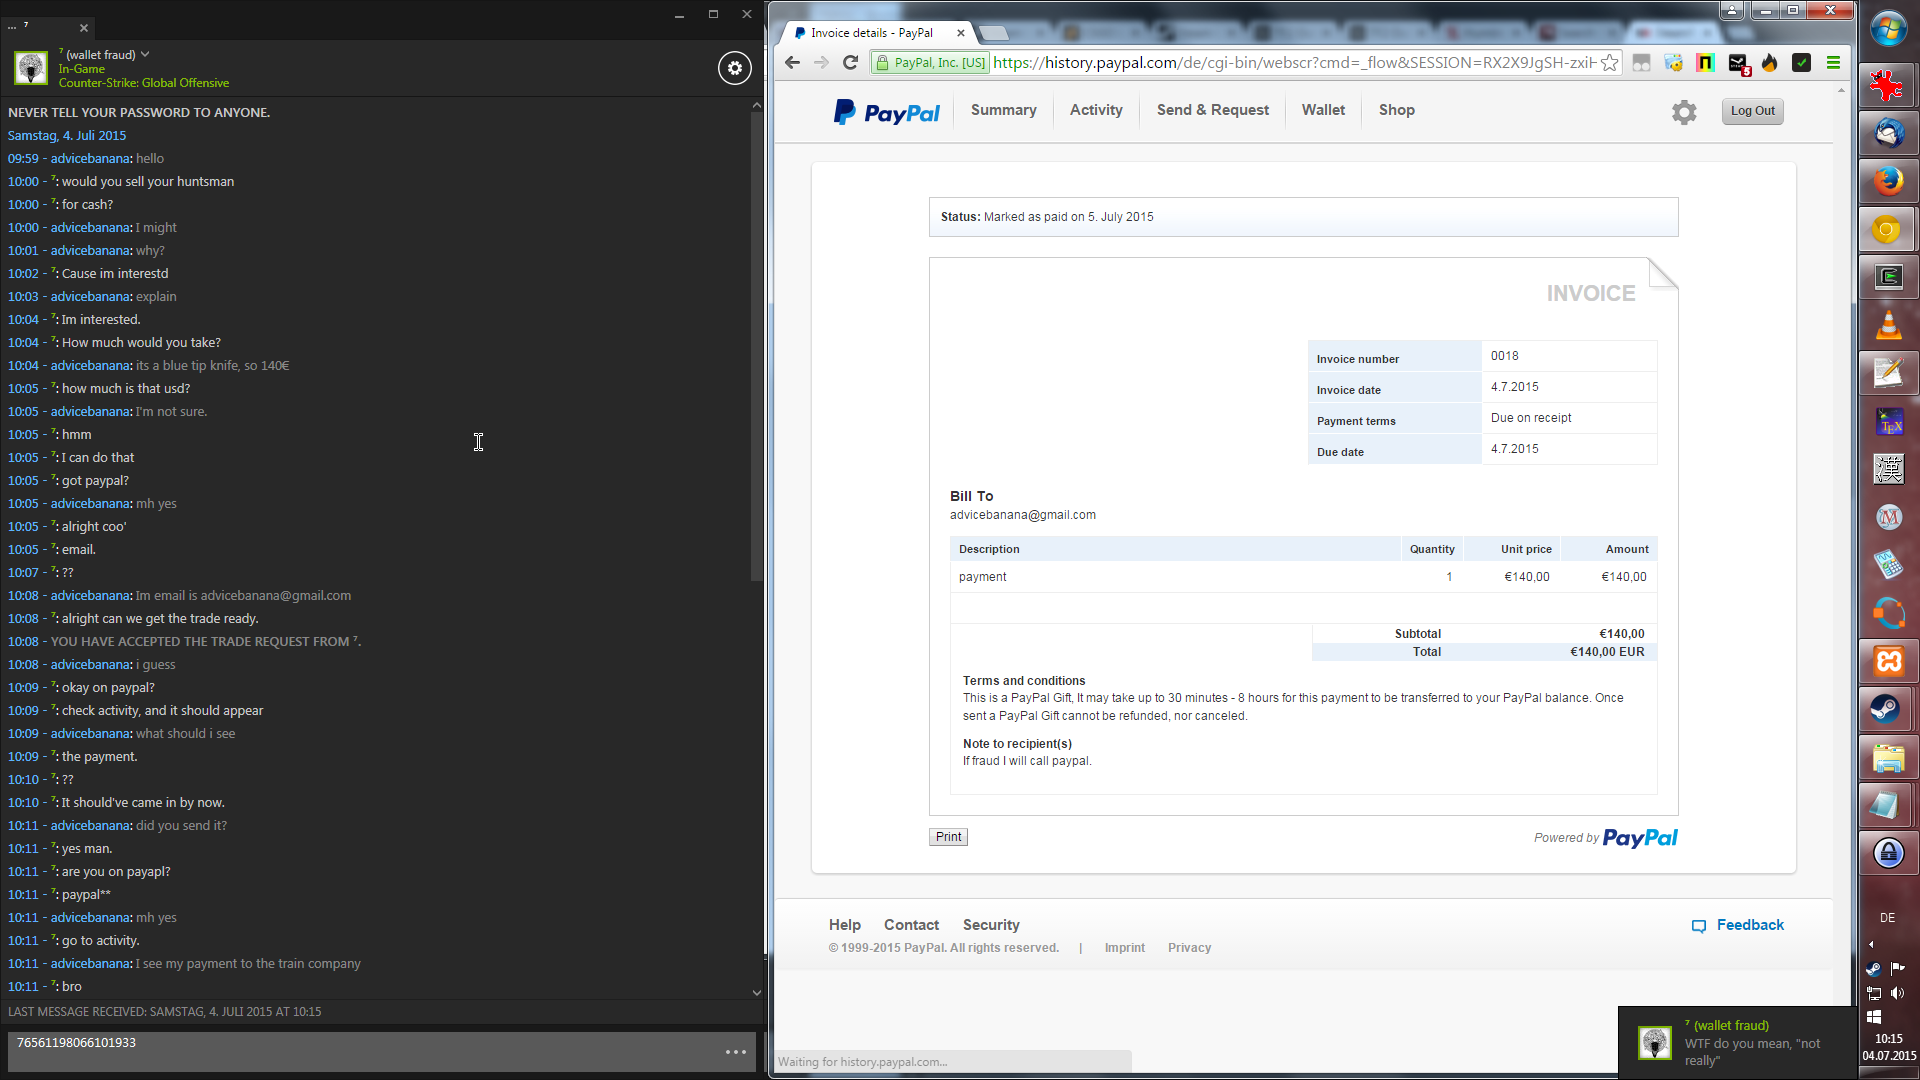Viewport: 1920px width, 1080px height.
Task: Click the flame extension icon
Action: tap(1770, 63)
